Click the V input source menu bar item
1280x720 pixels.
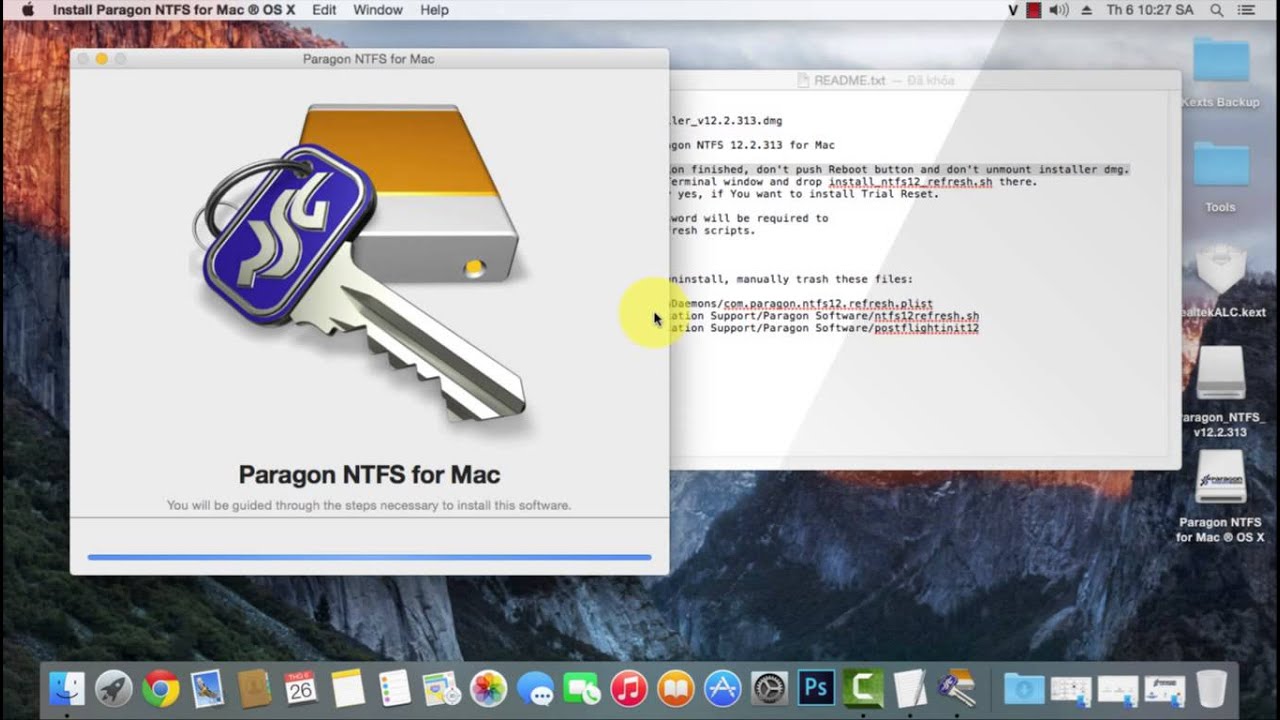1012,10
